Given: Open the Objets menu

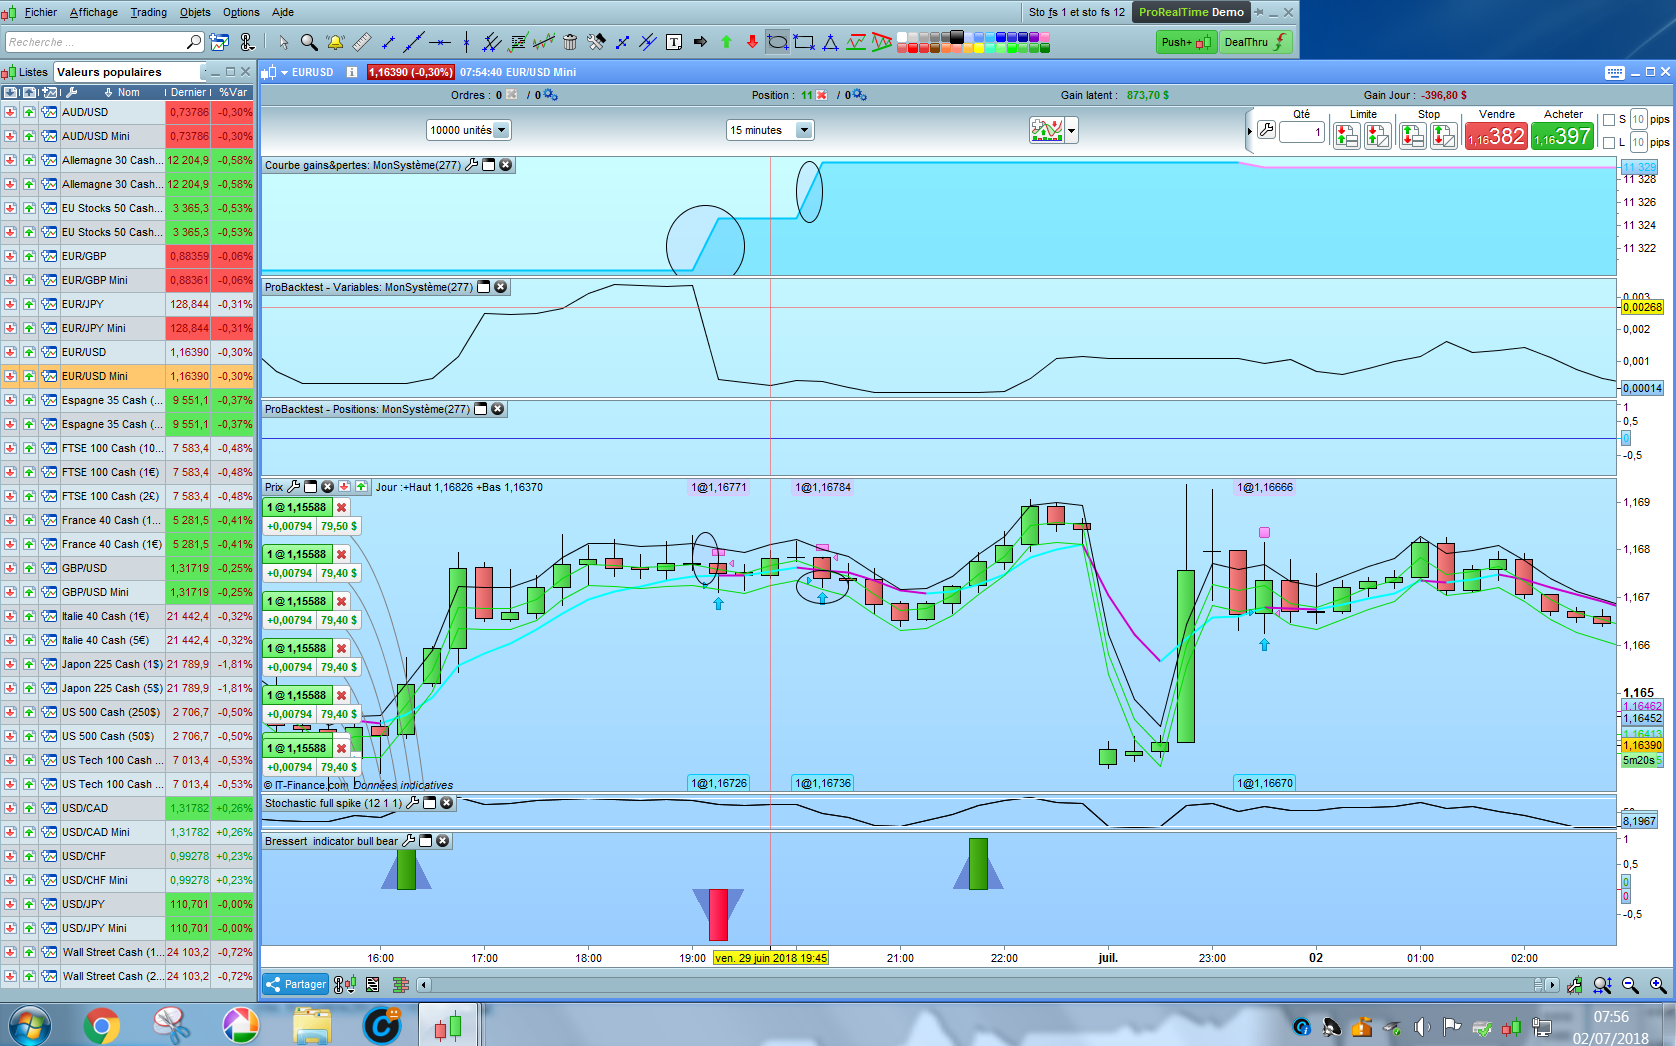Looking at the screenshot, I should [x=195, y=12].
